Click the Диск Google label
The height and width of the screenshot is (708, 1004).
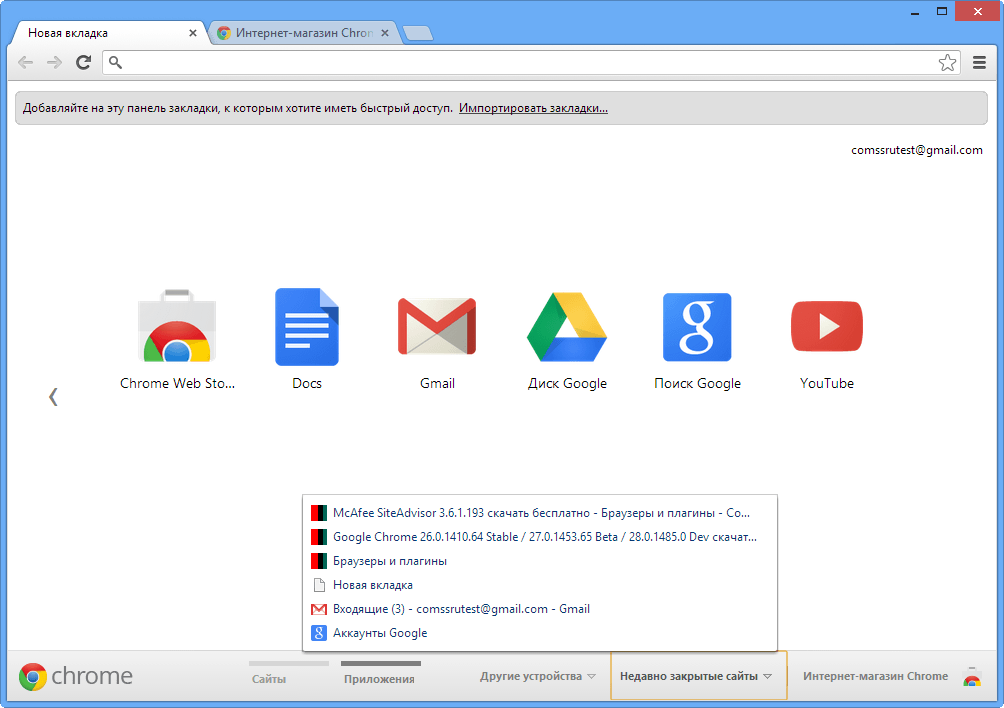567,383
